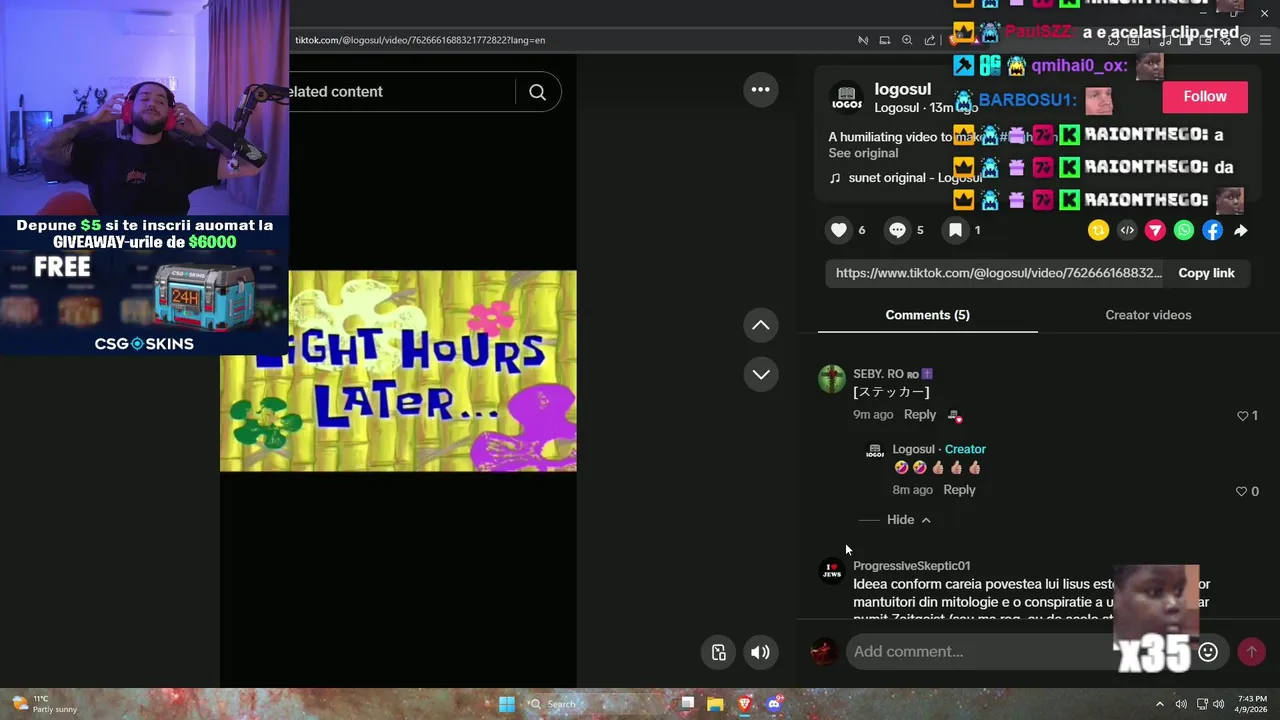The height and width of the screenshot is (720, 1280).
Task: Click the magnifier icon in related content search
Action: pos(537,92)
